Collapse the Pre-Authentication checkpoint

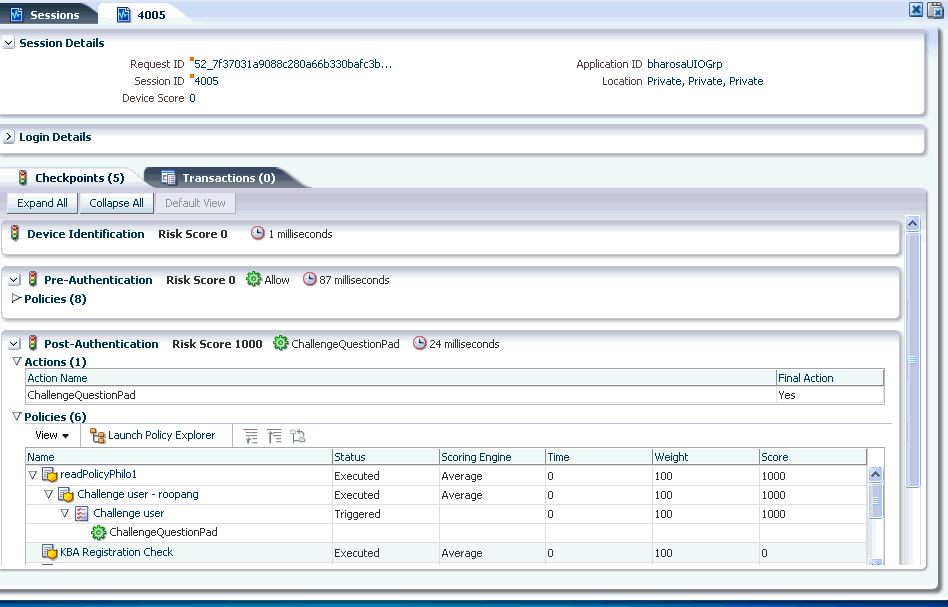14,280
